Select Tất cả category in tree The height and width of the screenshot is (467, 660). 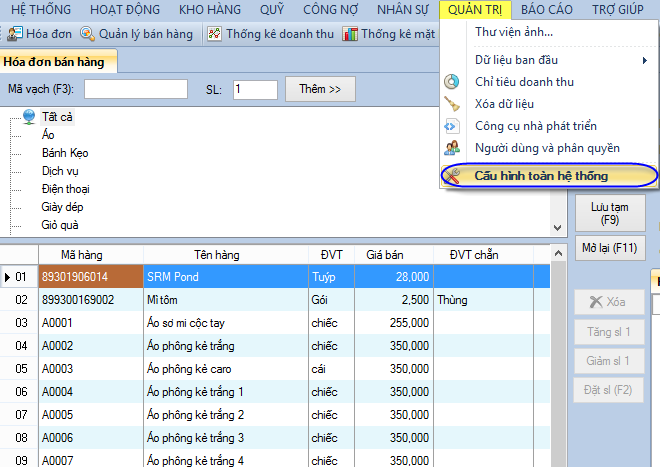click(x=57, y=117)
